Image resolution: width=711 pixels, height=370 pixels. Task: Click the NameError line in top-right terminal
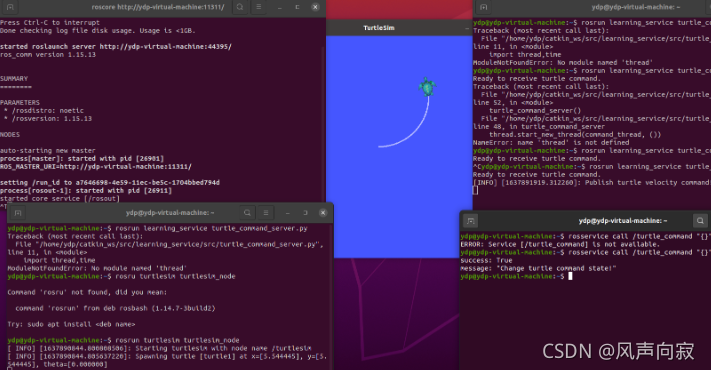(551, 143)
